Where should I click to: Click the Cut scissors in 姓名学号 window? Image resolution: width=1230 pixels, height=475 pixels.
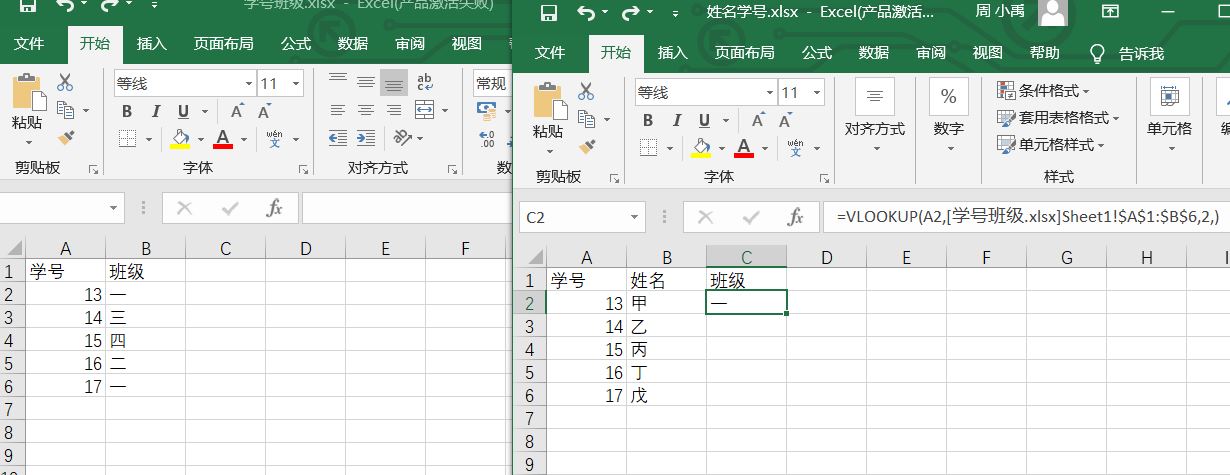click(x=586, y=91)
